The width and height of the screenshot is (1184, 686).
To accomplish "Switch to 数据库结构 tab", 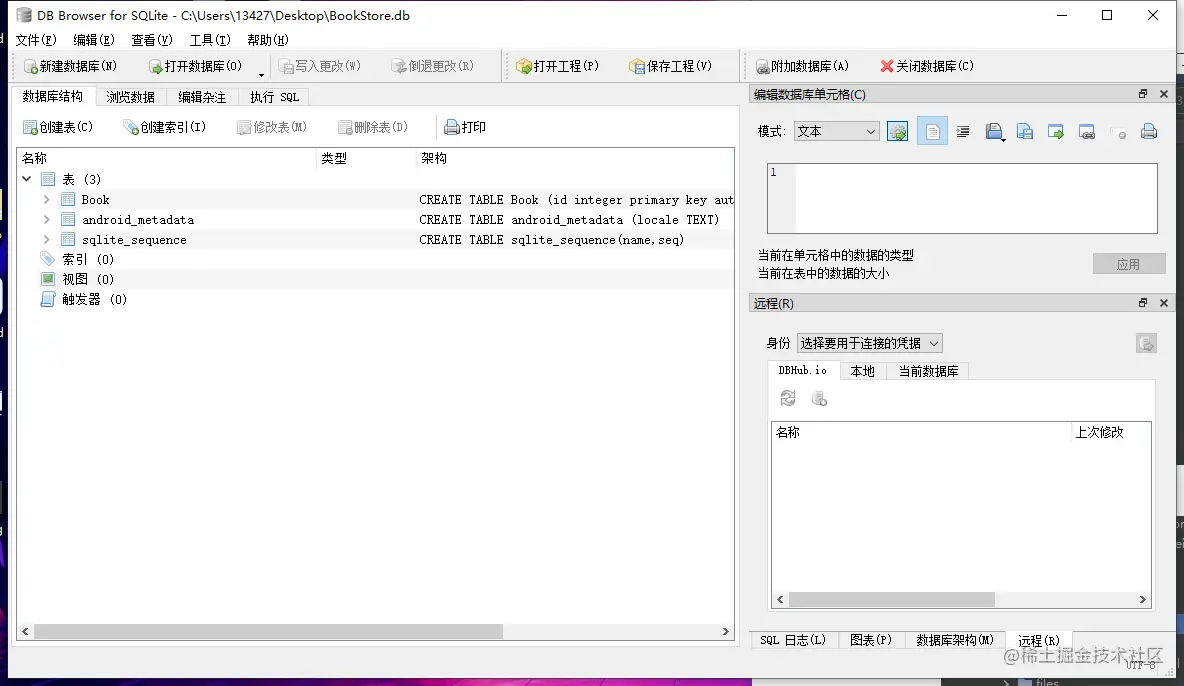I will click(53, 96).
